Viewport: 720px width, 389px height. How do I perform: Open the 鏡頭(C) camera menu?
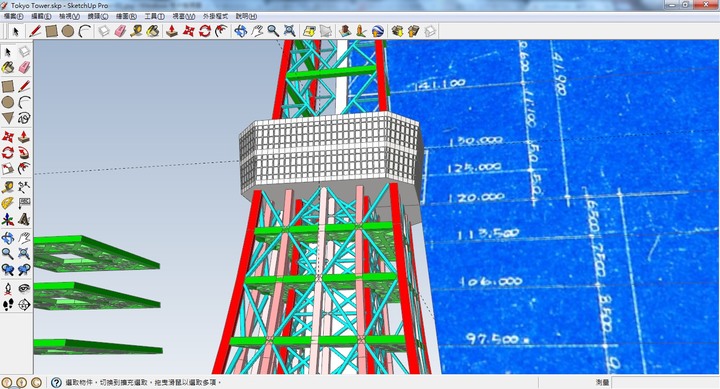click(x=97, y=17)
